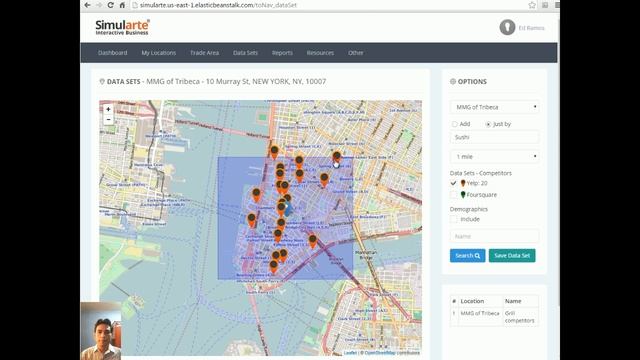Uncheck the Yelp competitors checkbox
Screen dimensions: 640x360
(x=453, y=183)
